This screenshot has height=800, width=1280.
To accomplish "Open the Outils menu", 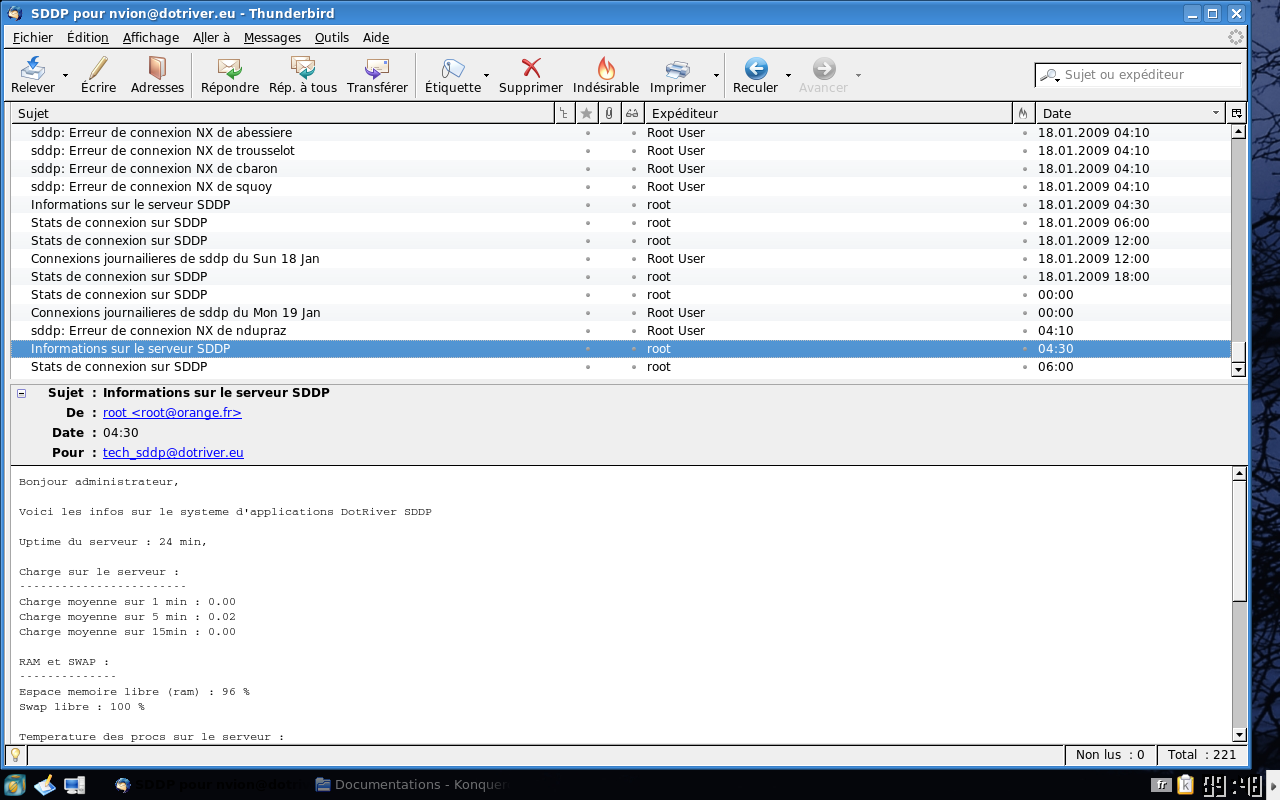I will click(x=331, y=38).
